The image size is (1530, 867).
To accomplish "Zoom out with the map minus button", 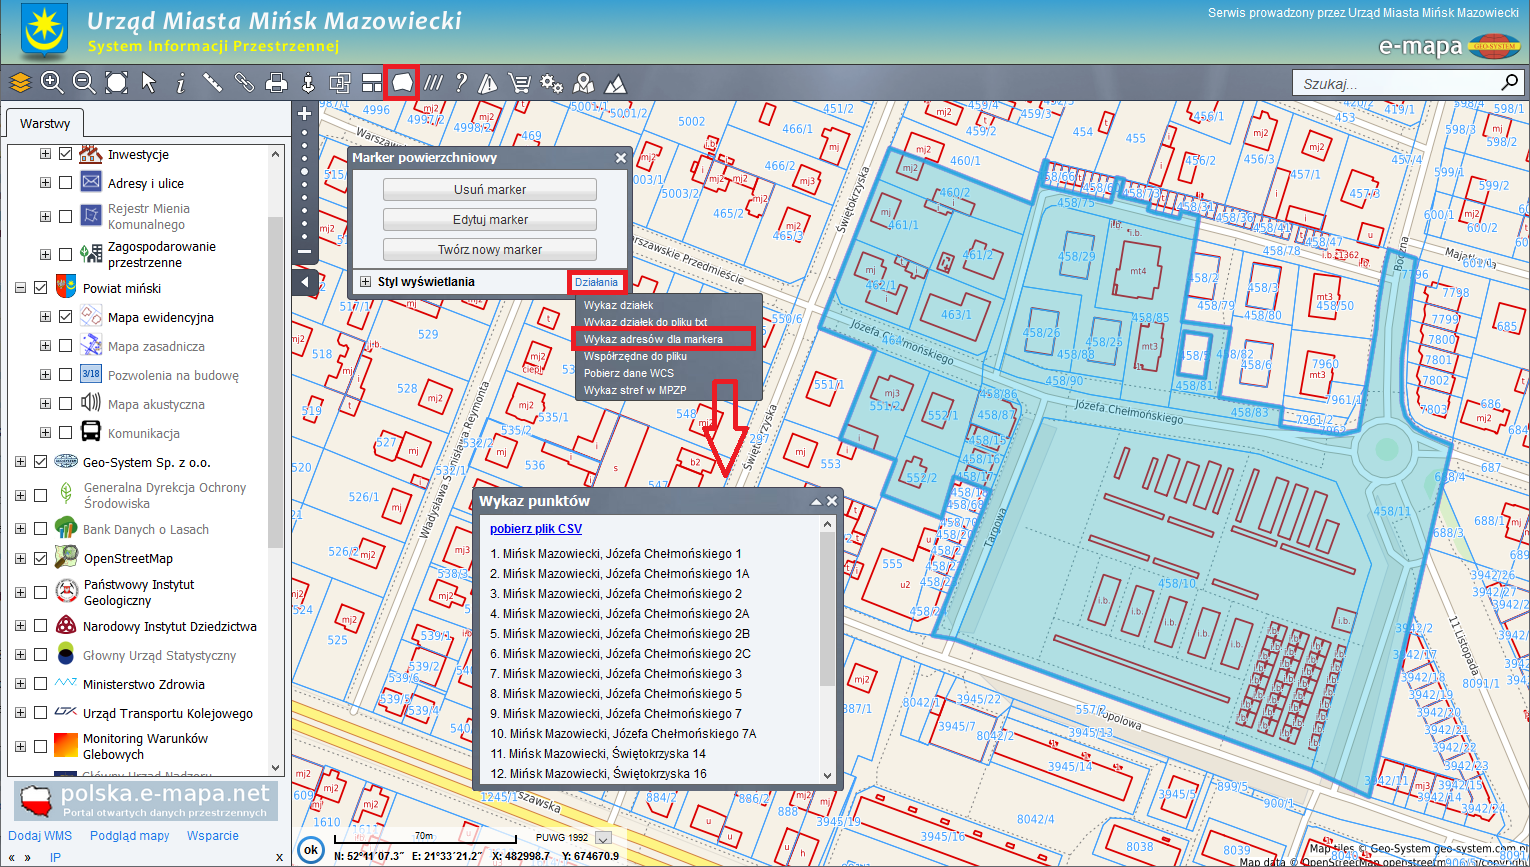I will pyautogui.click(x=305, y=252).
